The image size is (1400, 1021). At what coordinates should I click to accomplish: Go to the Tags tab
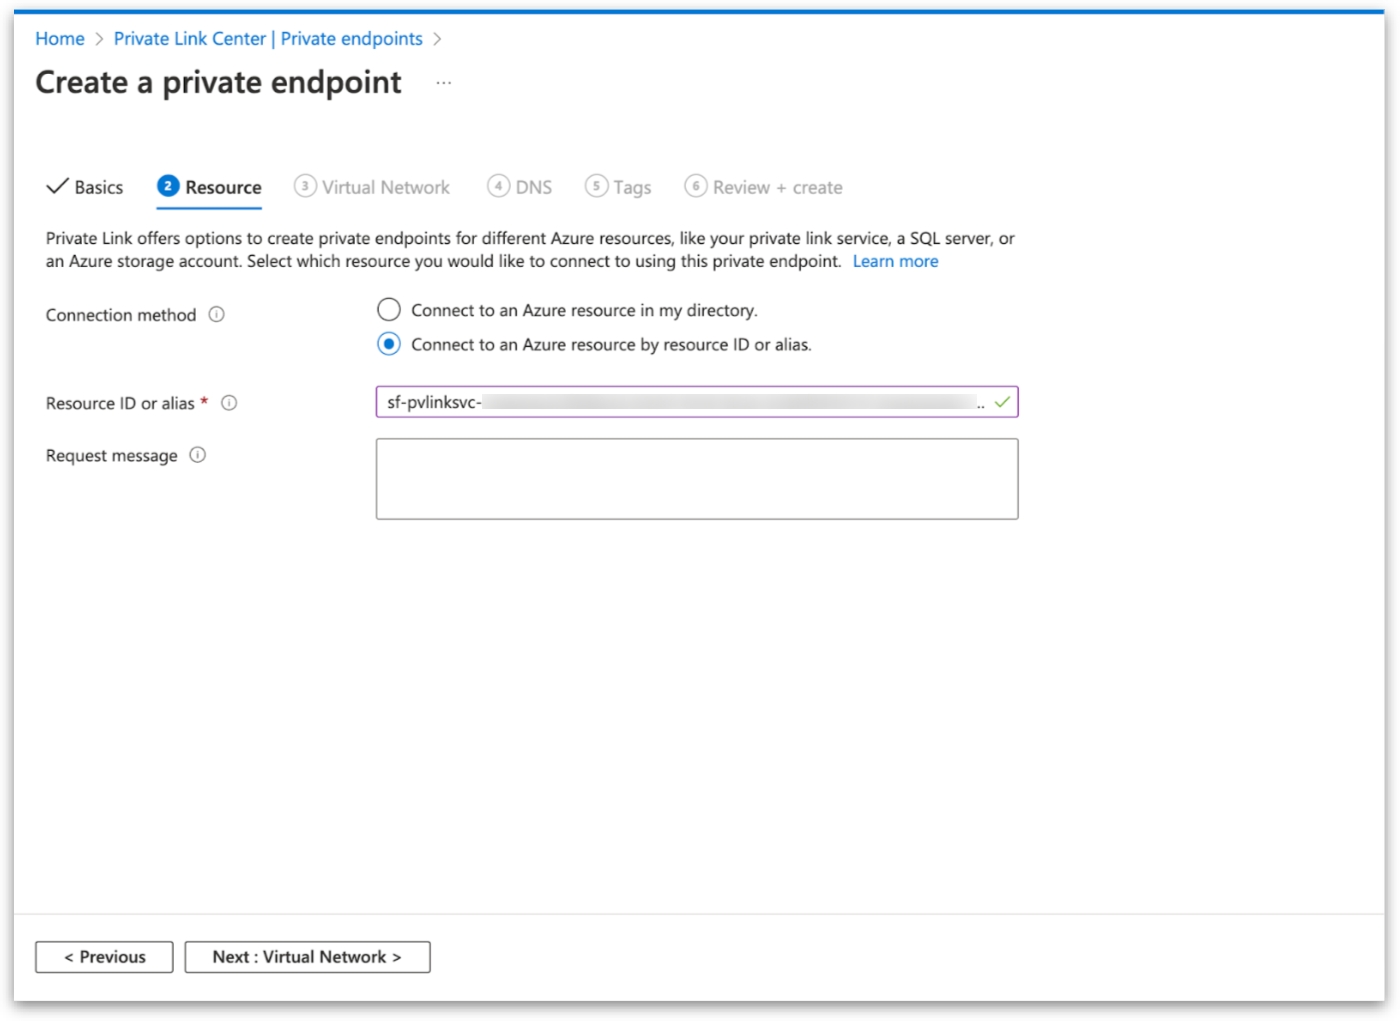pyautogui.click(x=631, y=188)
